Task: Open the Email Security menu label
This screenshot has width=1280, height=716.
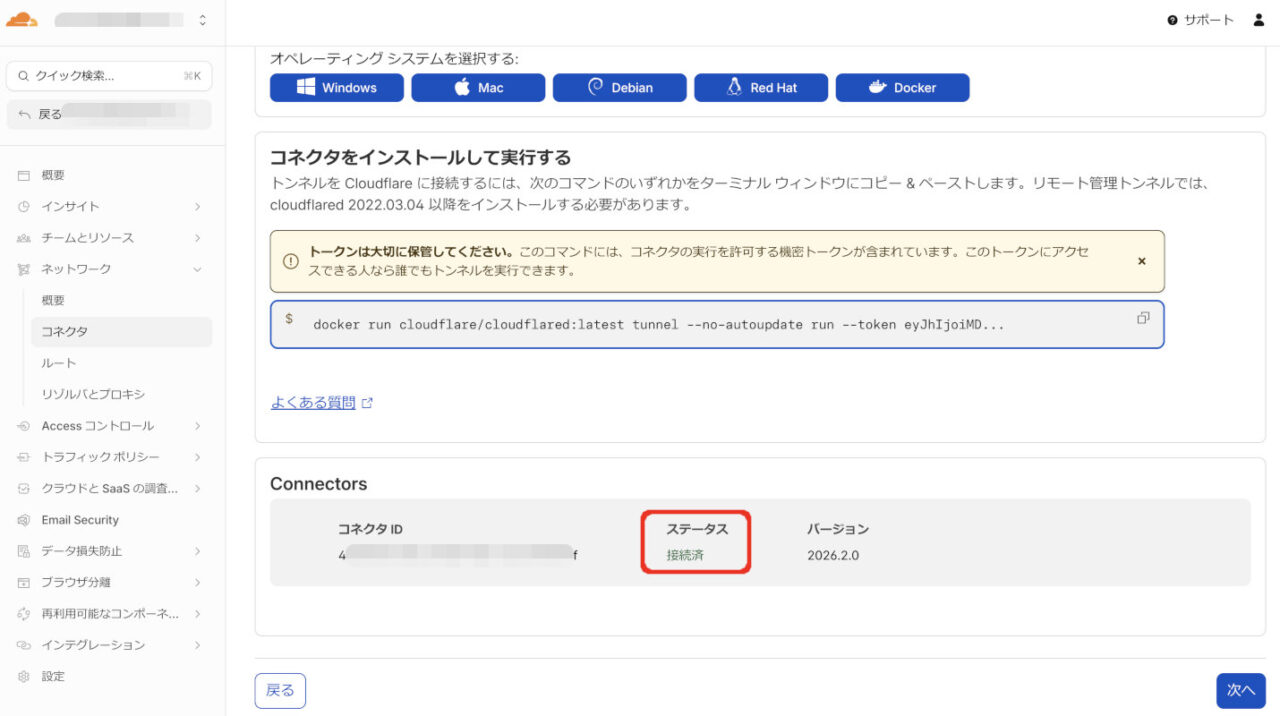Action: [x=80, y=520]
